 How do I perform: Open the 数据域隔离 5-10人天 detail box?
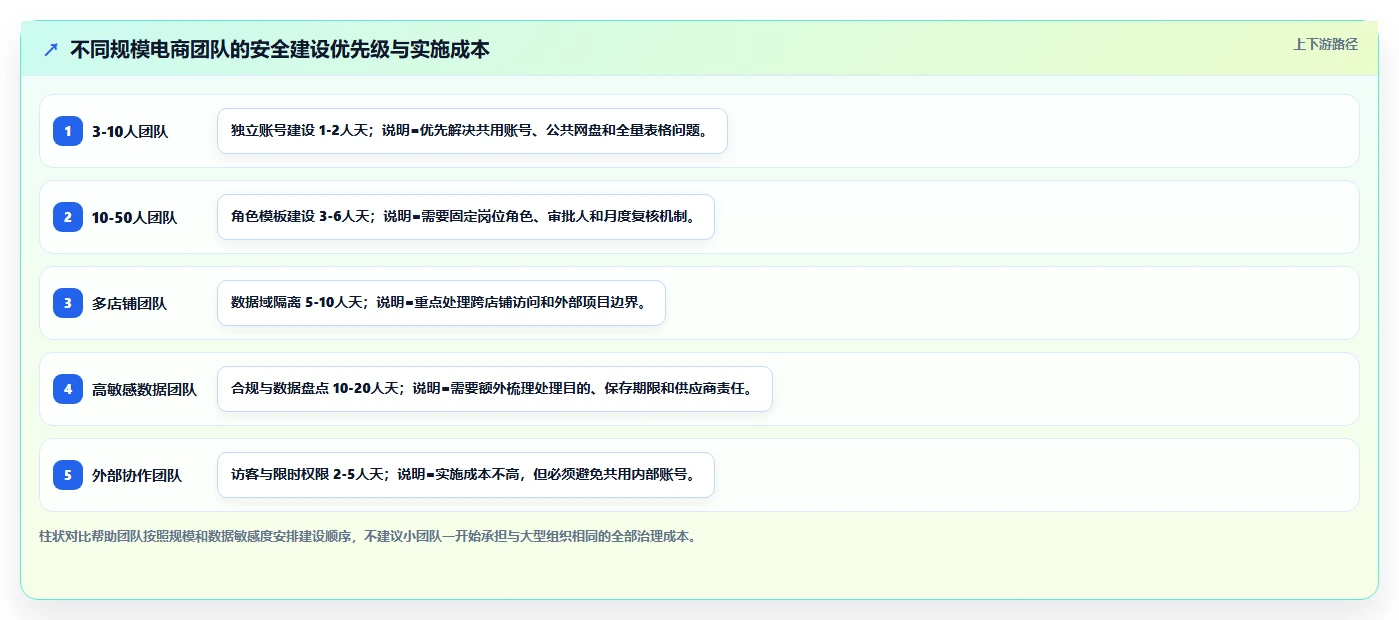pos(441,303)
